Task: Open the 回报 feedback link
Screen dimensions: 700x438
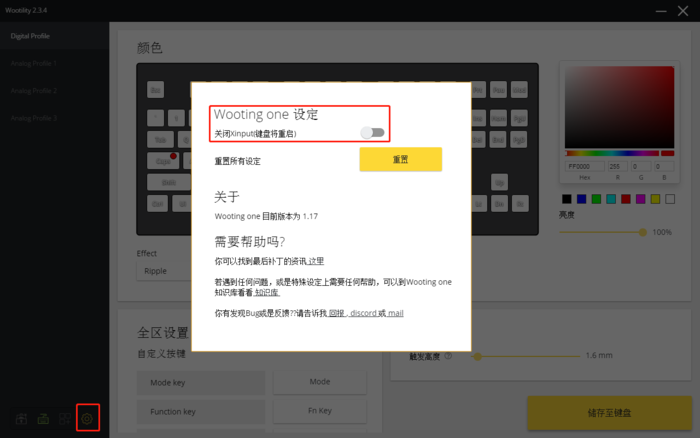Action: pyautogui.click(x=337, y=313)
